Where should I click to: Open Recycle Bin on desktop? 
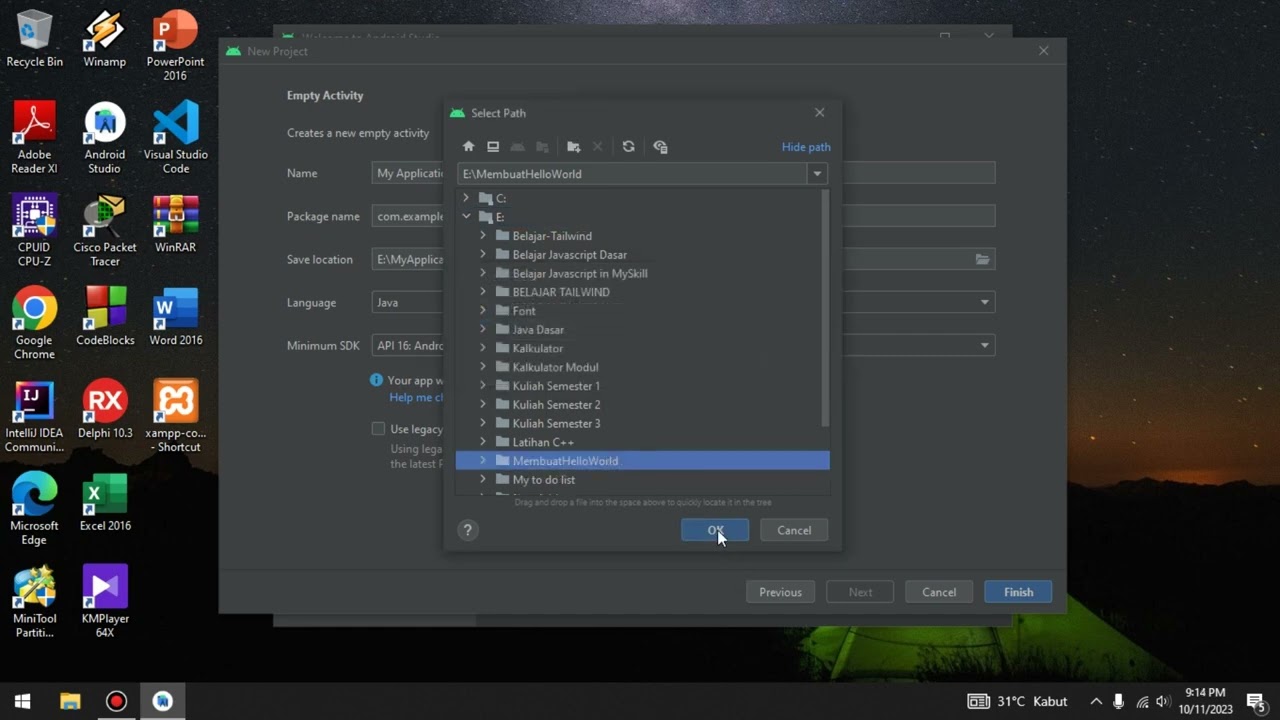34,39
